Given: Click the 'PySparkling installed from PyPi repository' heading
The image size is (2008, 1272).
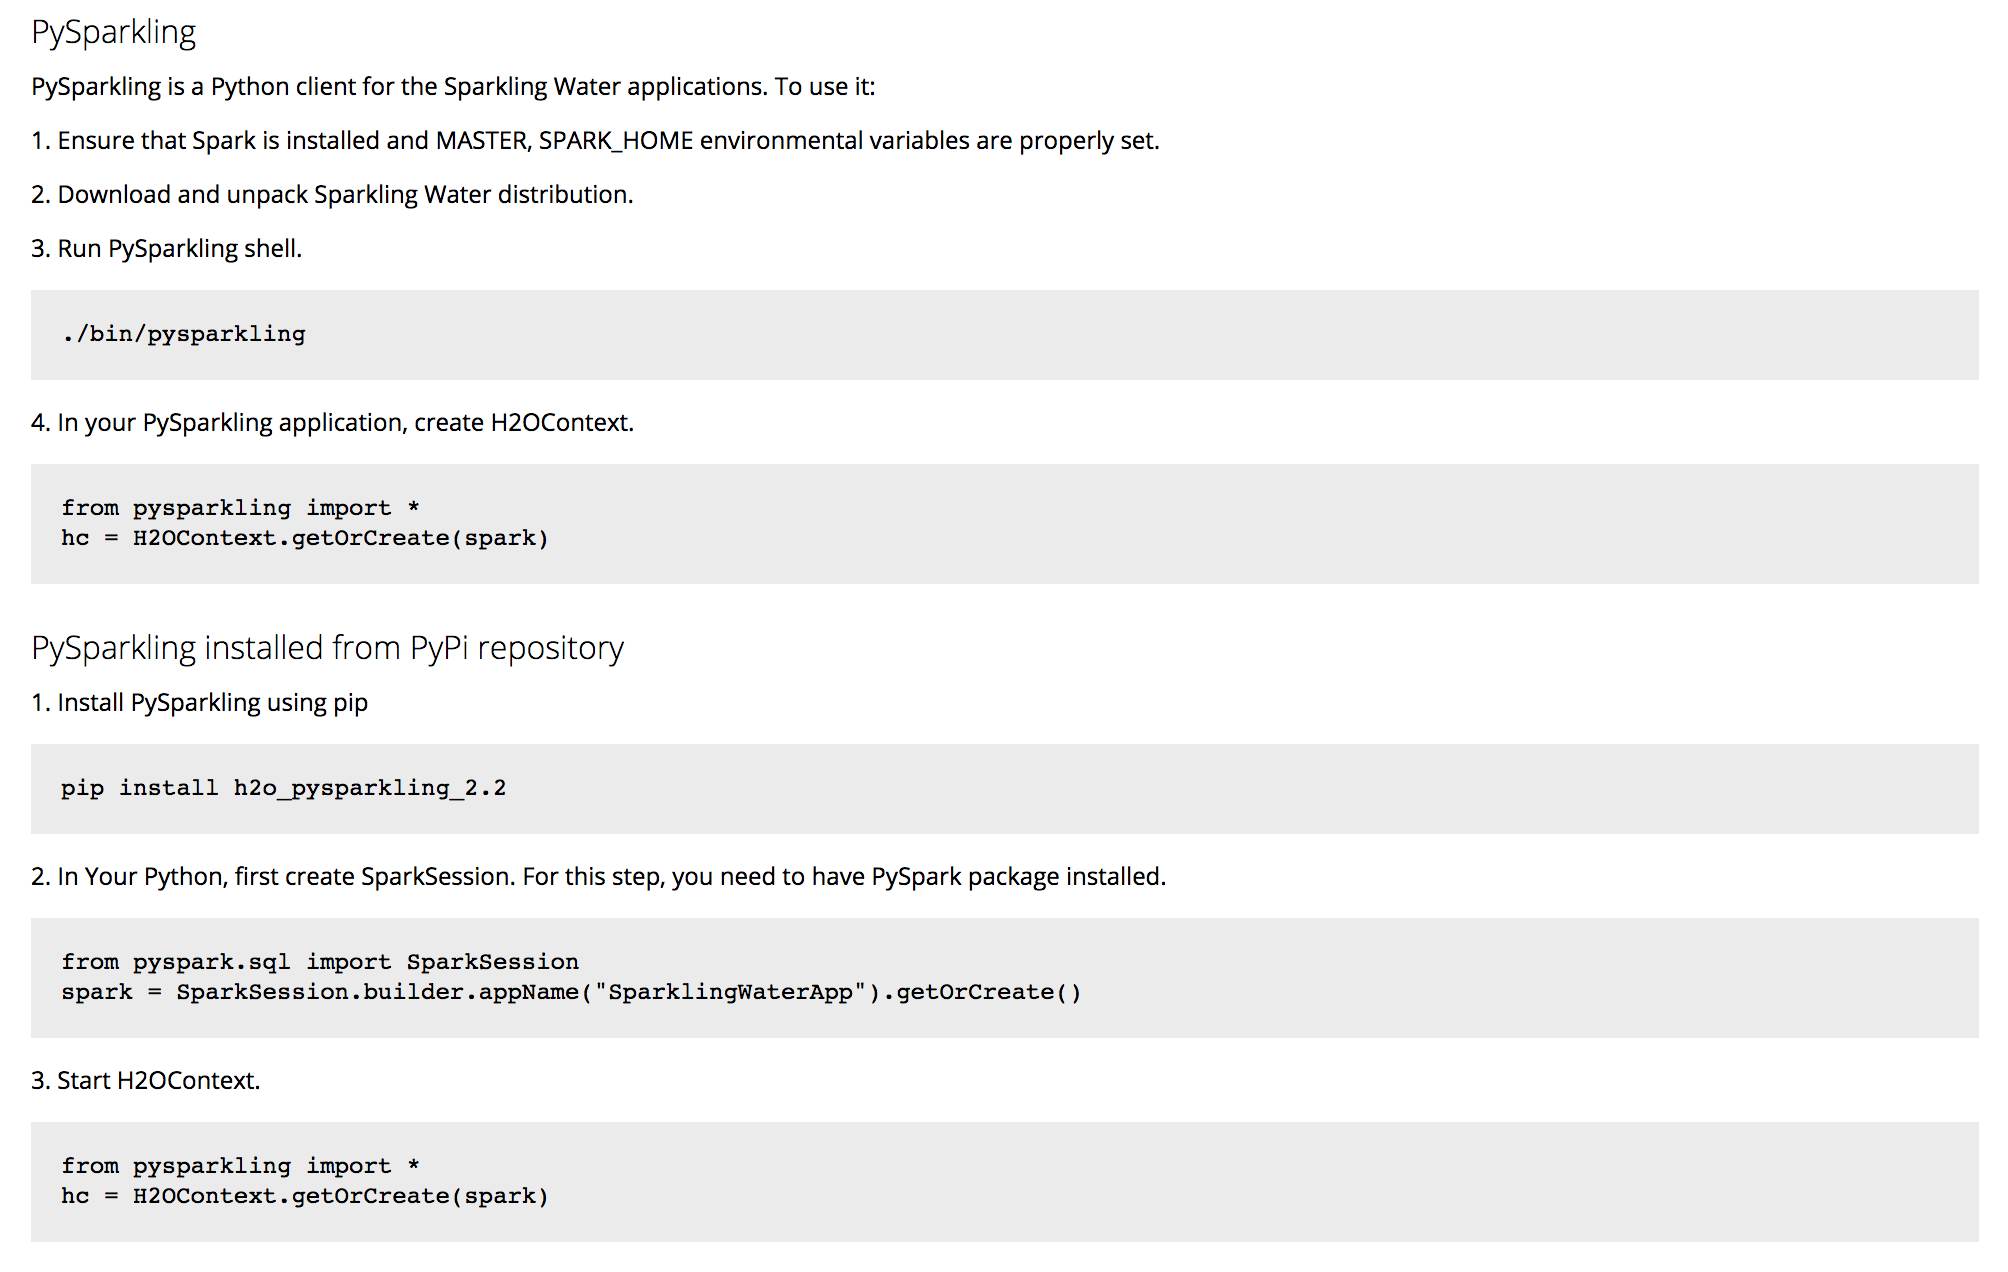Looking at the screenshot, I should (x=327, y=648).
